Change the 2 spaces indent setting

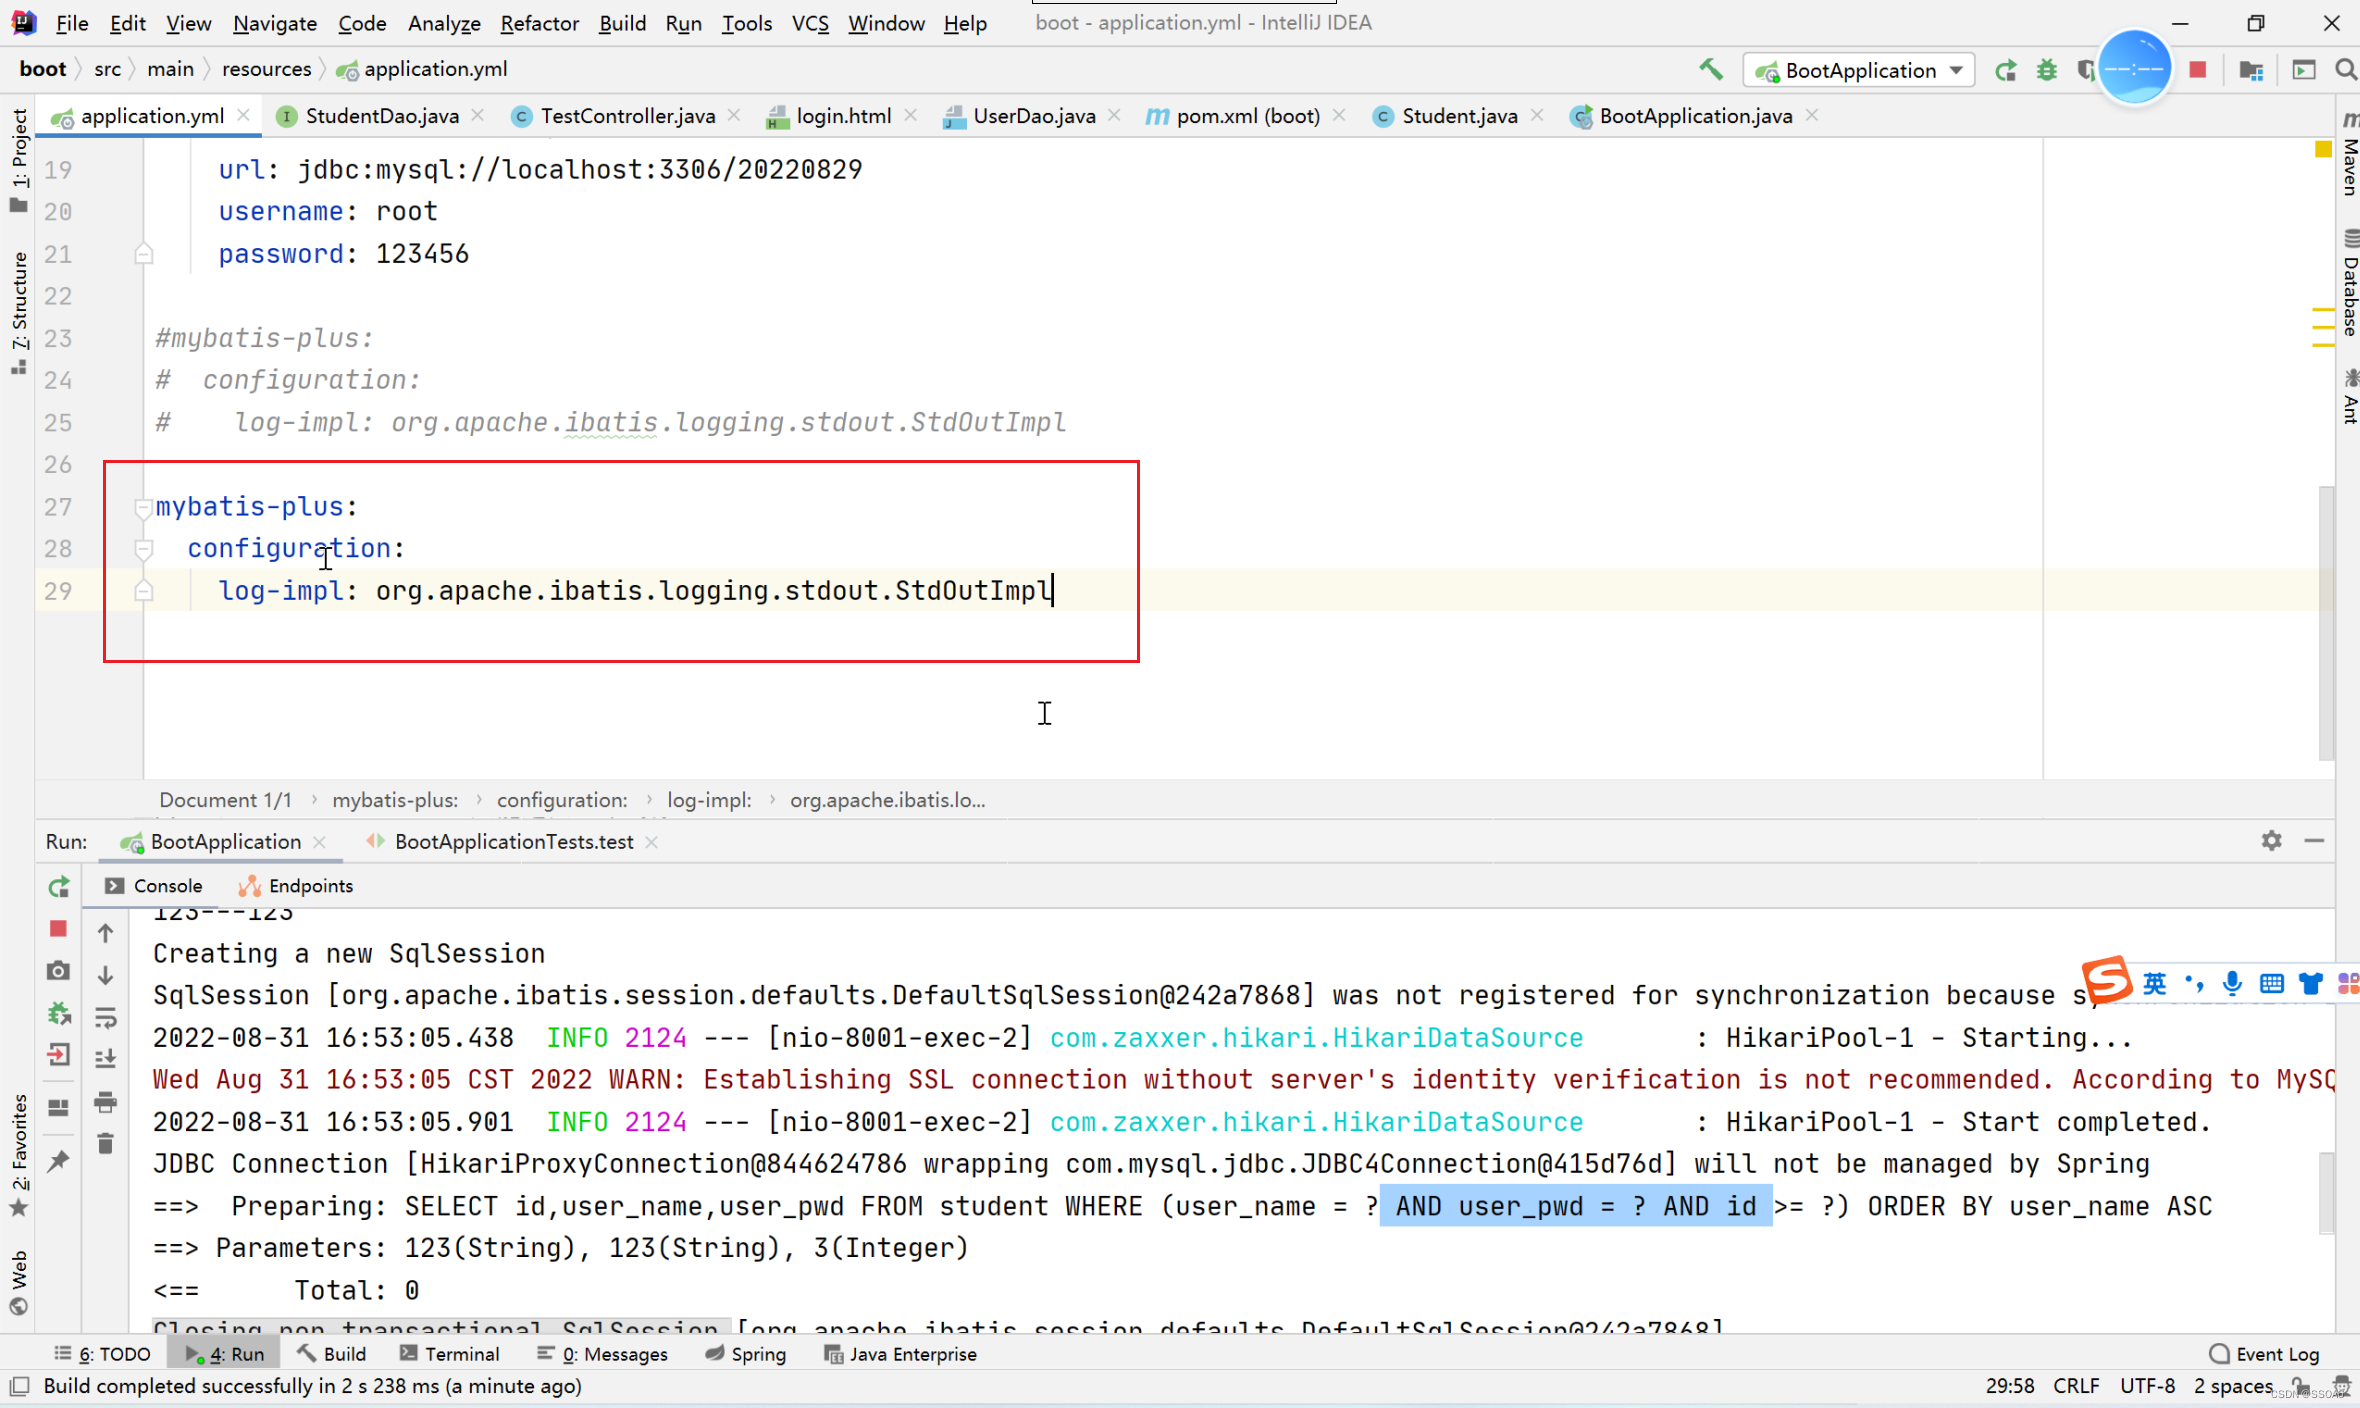coord(2233,1386)
